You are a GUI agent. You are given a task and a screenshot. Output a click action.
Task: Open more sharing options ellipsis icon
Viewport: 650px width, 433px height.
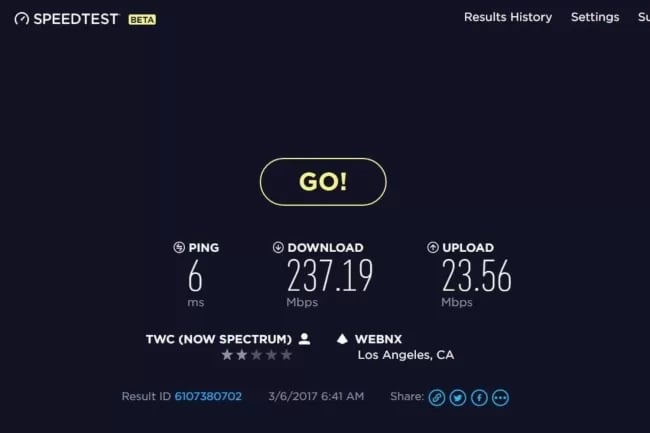tap(500, 398)
